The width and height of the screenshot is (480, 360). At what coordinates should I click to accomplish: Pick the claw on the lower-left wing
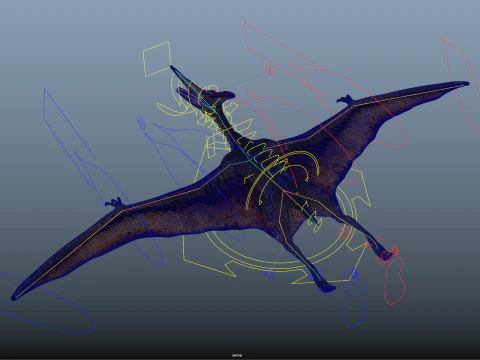coord(114,203)
